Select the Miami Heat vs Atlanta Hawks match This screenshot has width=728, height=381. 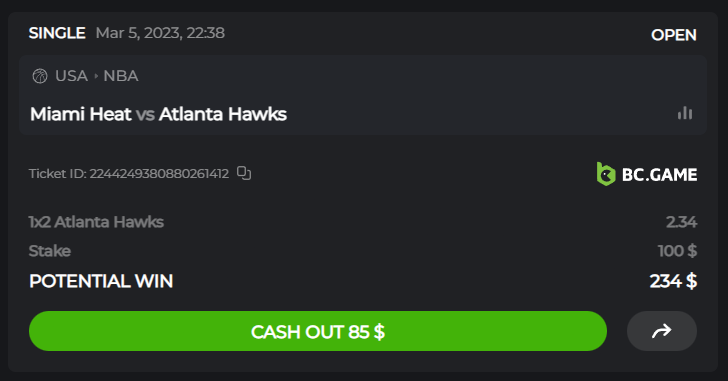(x=158, y=114)
